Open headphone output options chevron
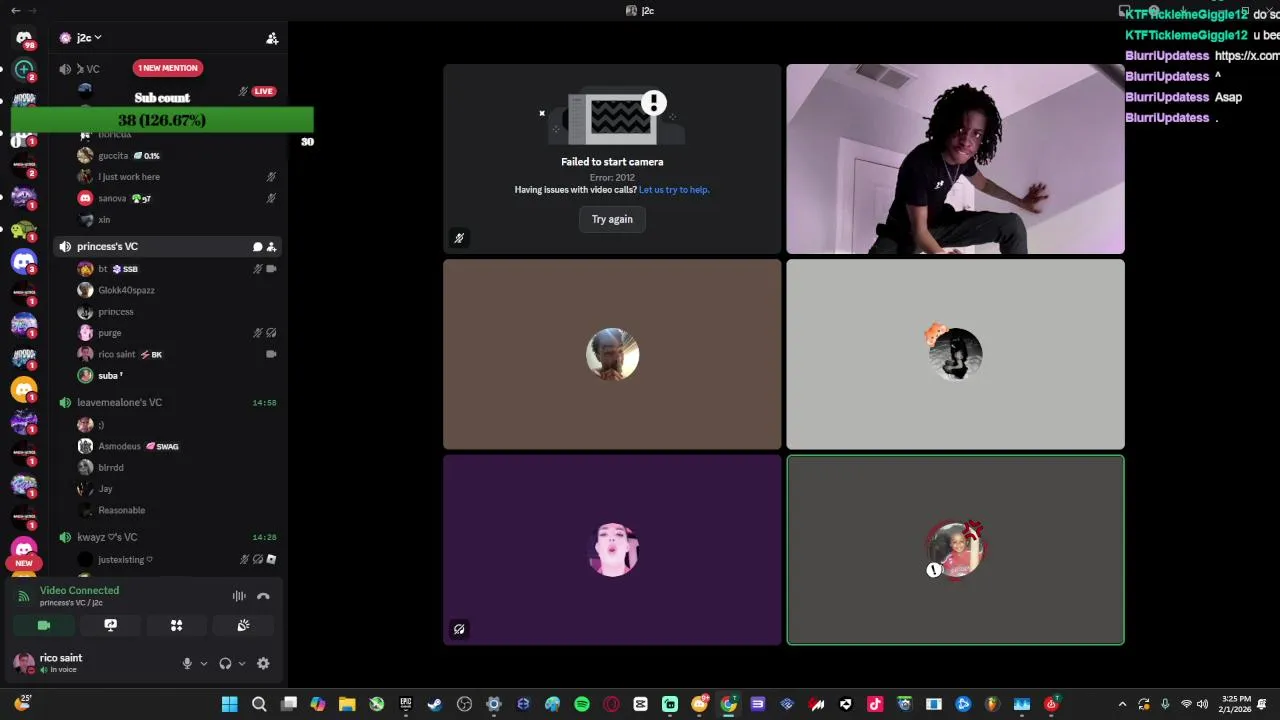 pyautogui.click(x=242, y=663)
